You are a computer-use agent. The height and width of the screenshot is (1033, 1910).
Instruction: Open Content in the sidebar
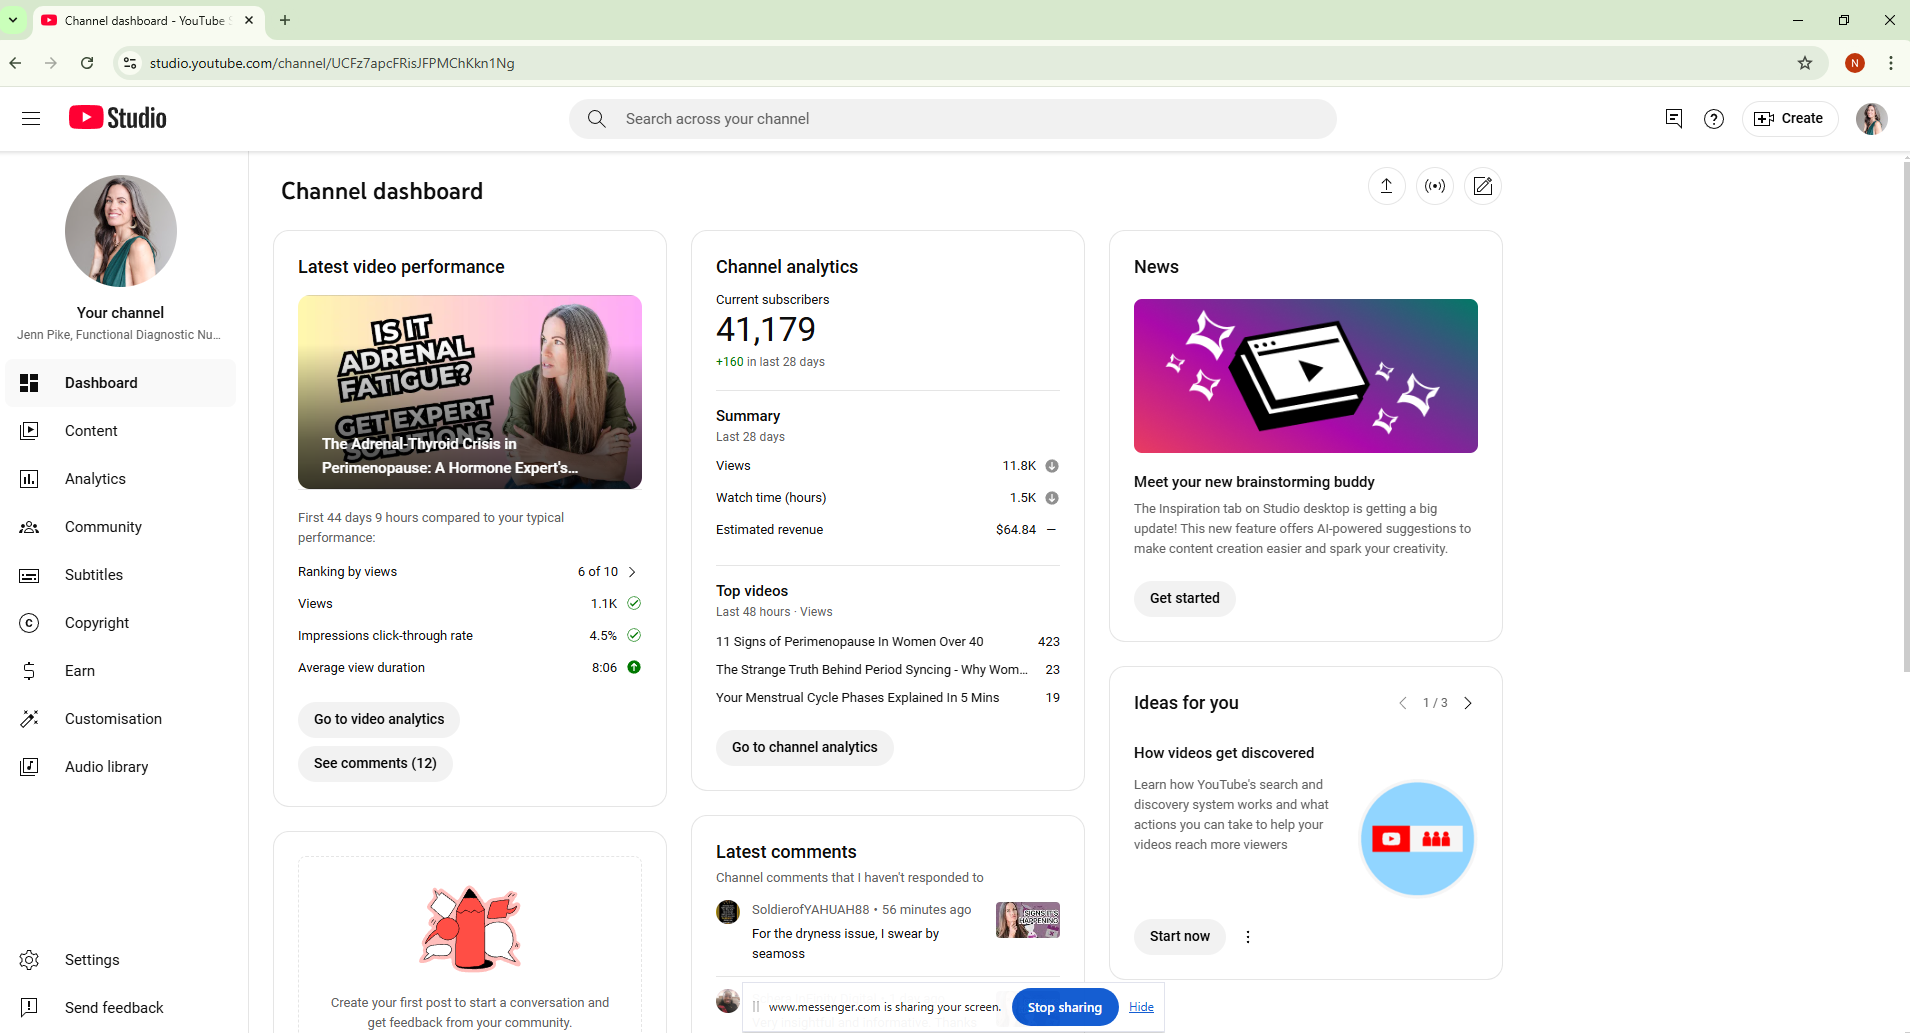click(121, 431)
